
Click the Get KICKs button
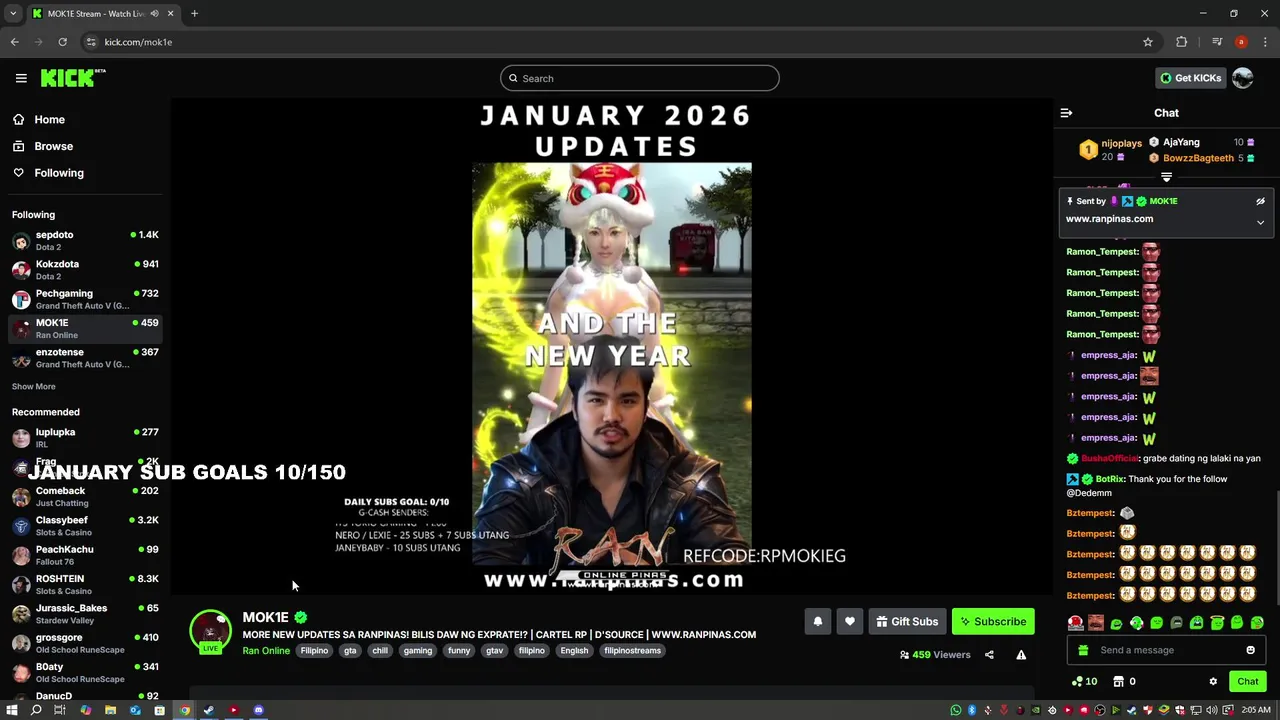click(x=1190, y=78)
